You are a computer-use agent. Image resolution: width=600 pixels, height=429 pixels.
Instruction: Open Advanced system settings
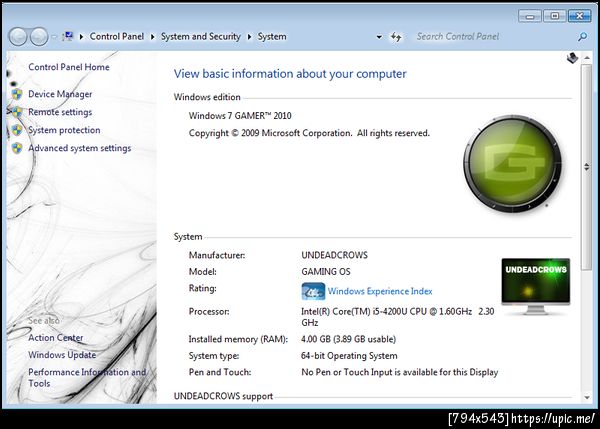point(80,148)
